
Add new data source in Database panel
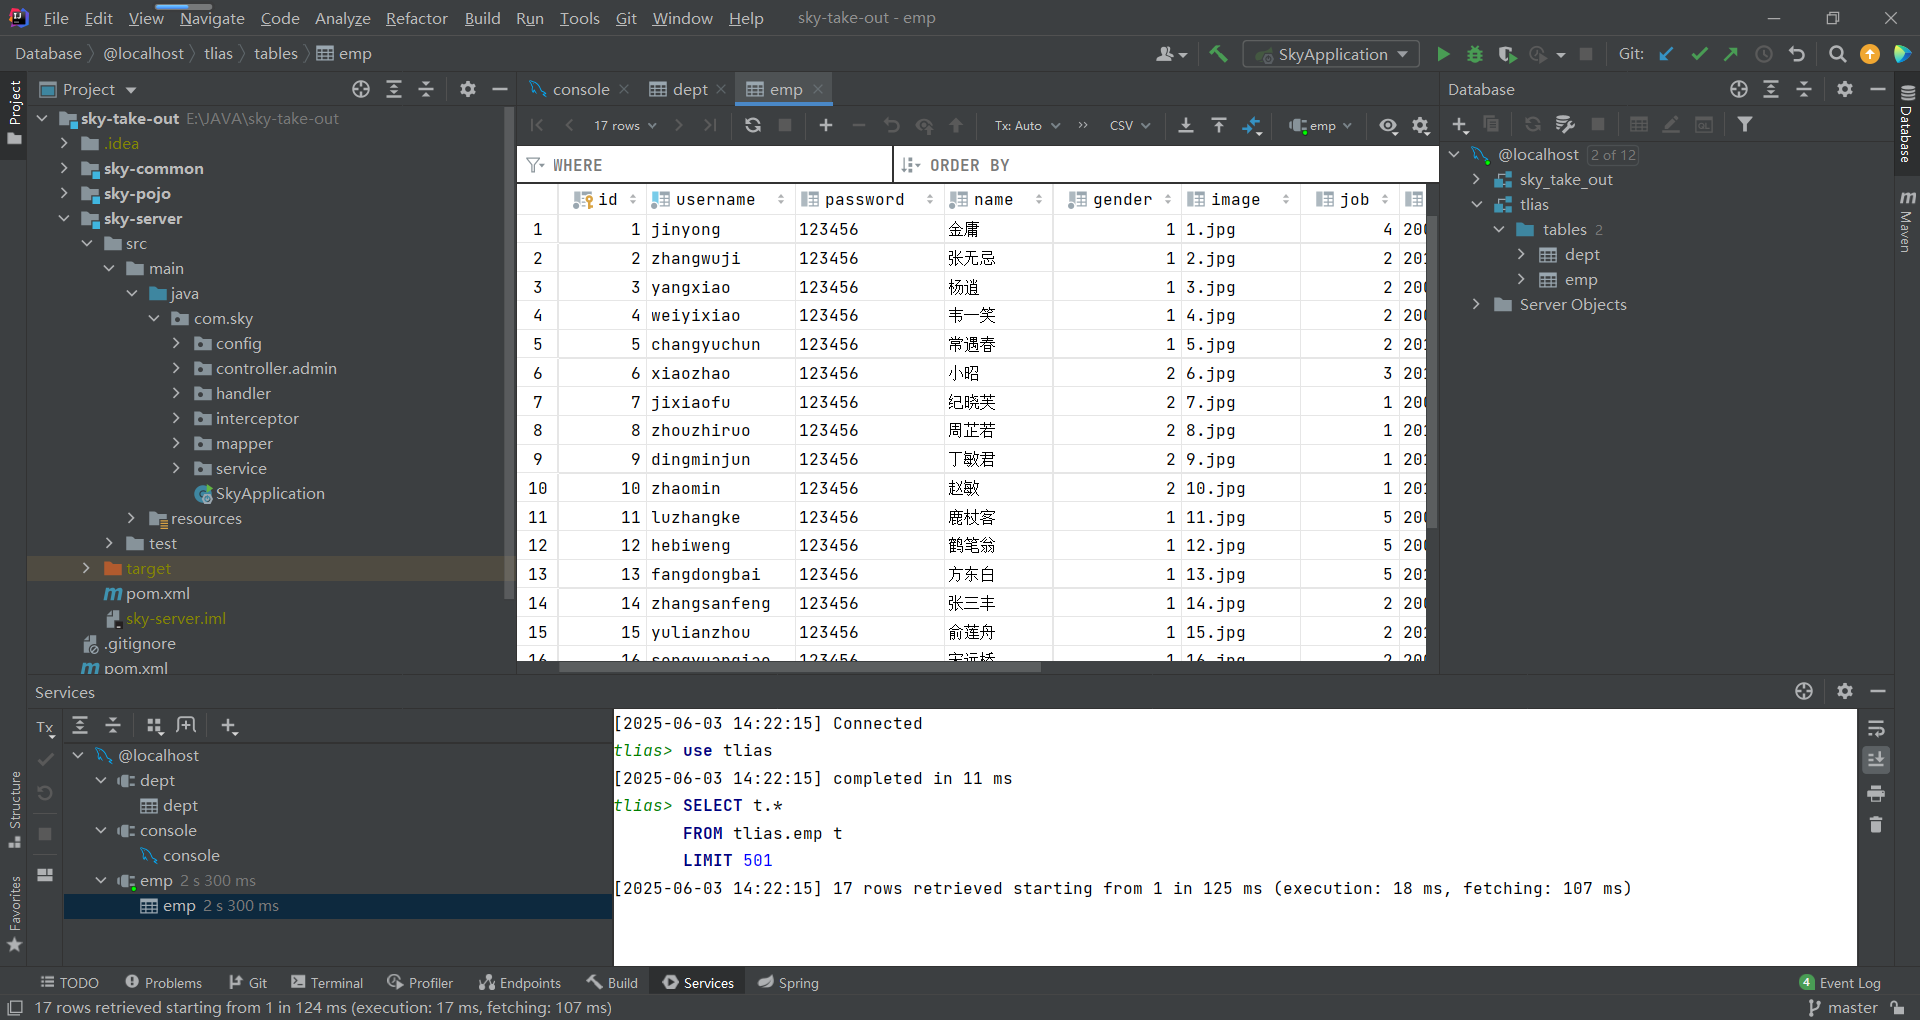tap(1460, 125)
